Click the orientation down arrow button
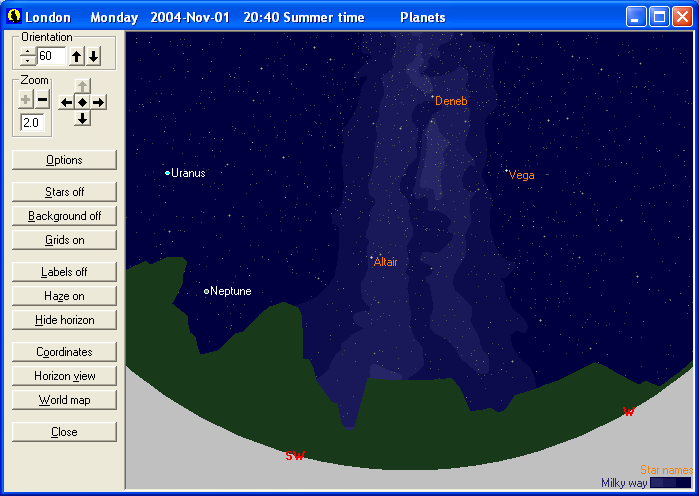699x496 pixels. click(x=93, y=57)
